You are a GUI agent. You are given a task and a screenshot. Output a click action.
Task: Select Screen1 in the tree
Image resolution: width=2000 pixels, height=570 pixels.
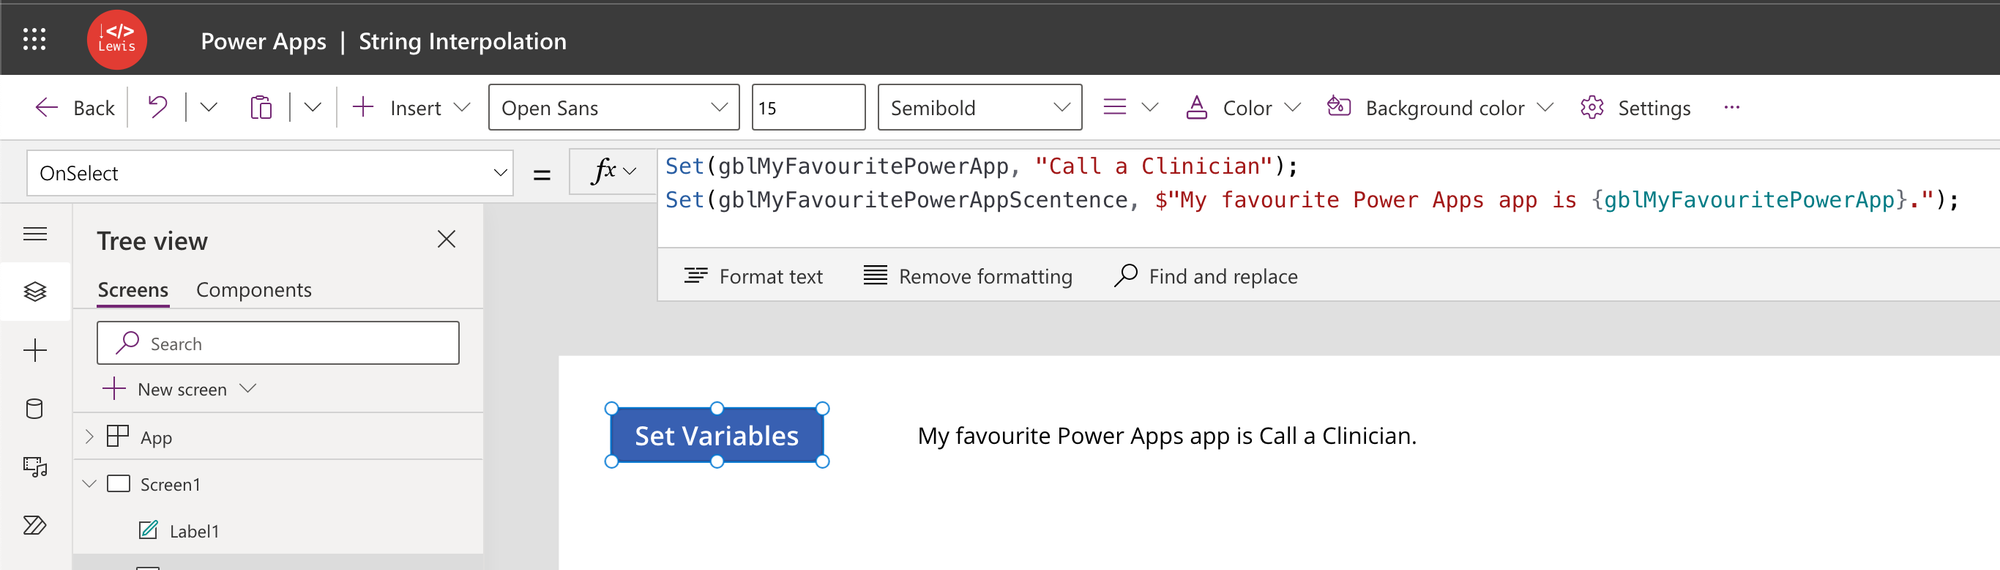coord(170,484)
